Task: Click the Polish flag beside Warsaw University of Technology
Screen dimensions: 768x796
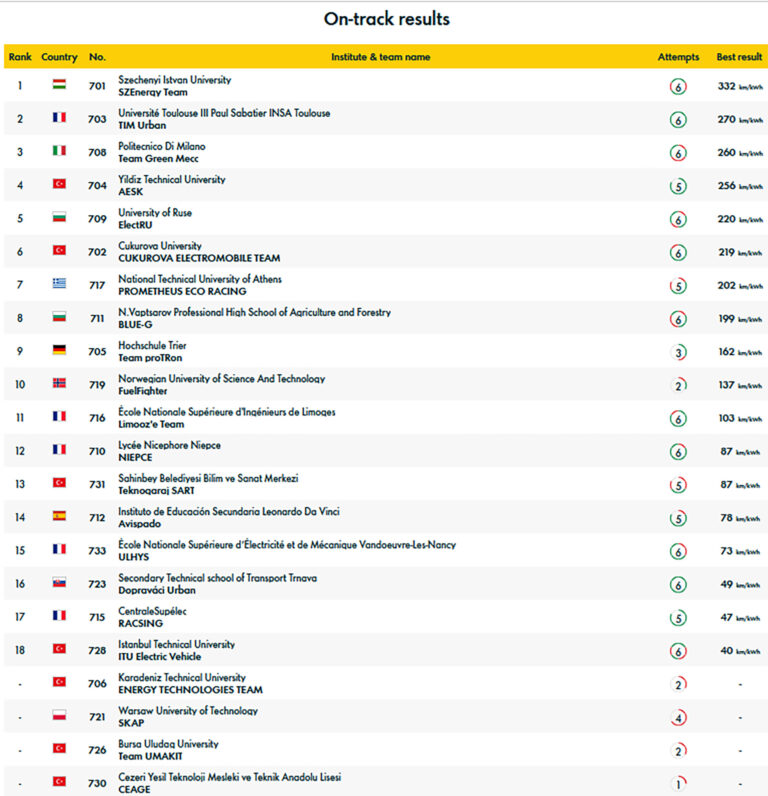Action: 59,716
